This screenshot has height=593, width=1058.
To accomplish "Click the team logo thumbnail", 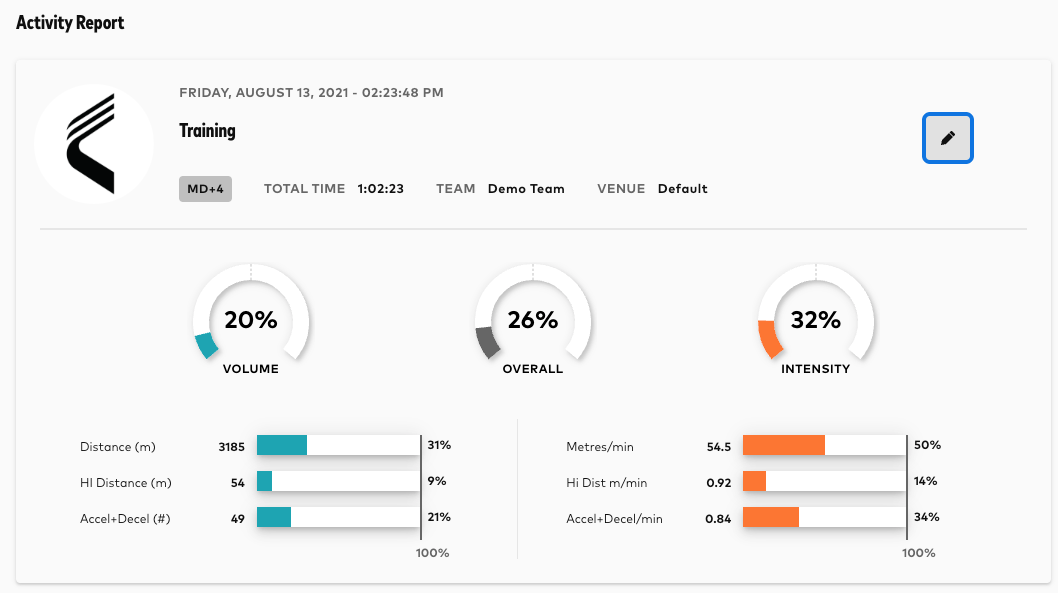I will pos(94,144).
